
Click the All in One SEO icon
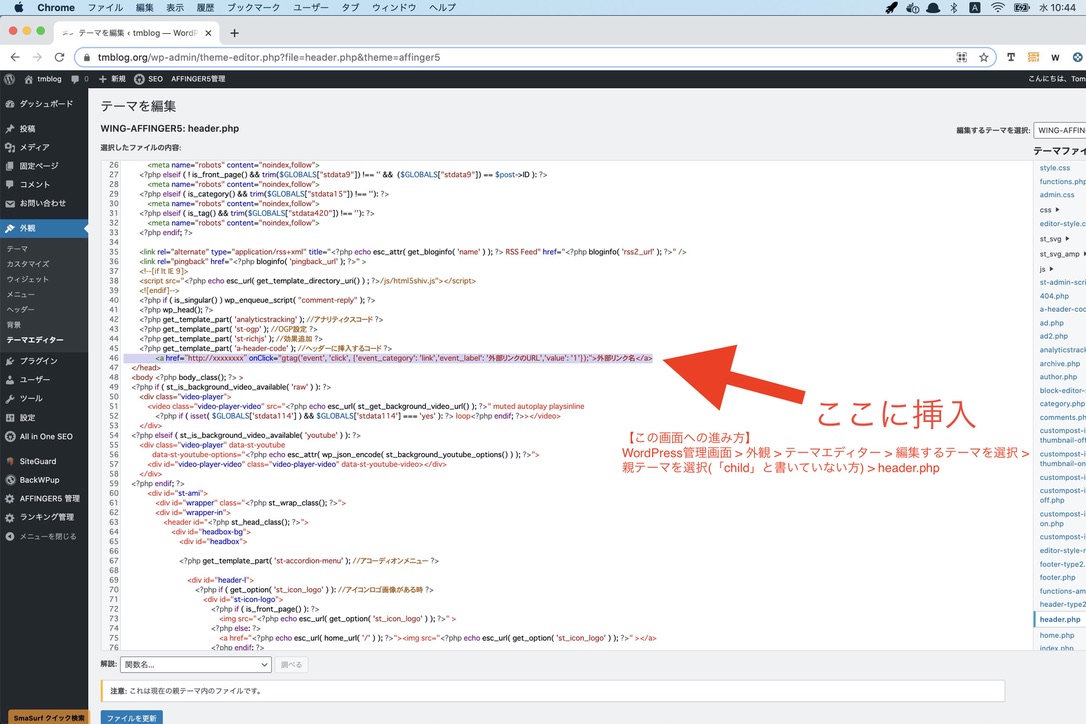click(x=10, y=437)
